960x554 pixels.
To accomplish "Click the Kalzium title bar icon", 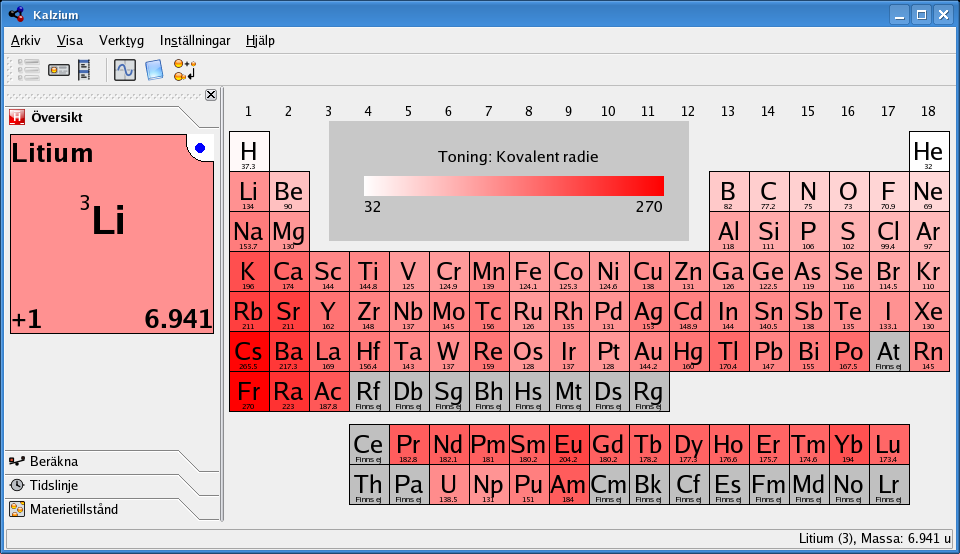I will tap(15, 14).
